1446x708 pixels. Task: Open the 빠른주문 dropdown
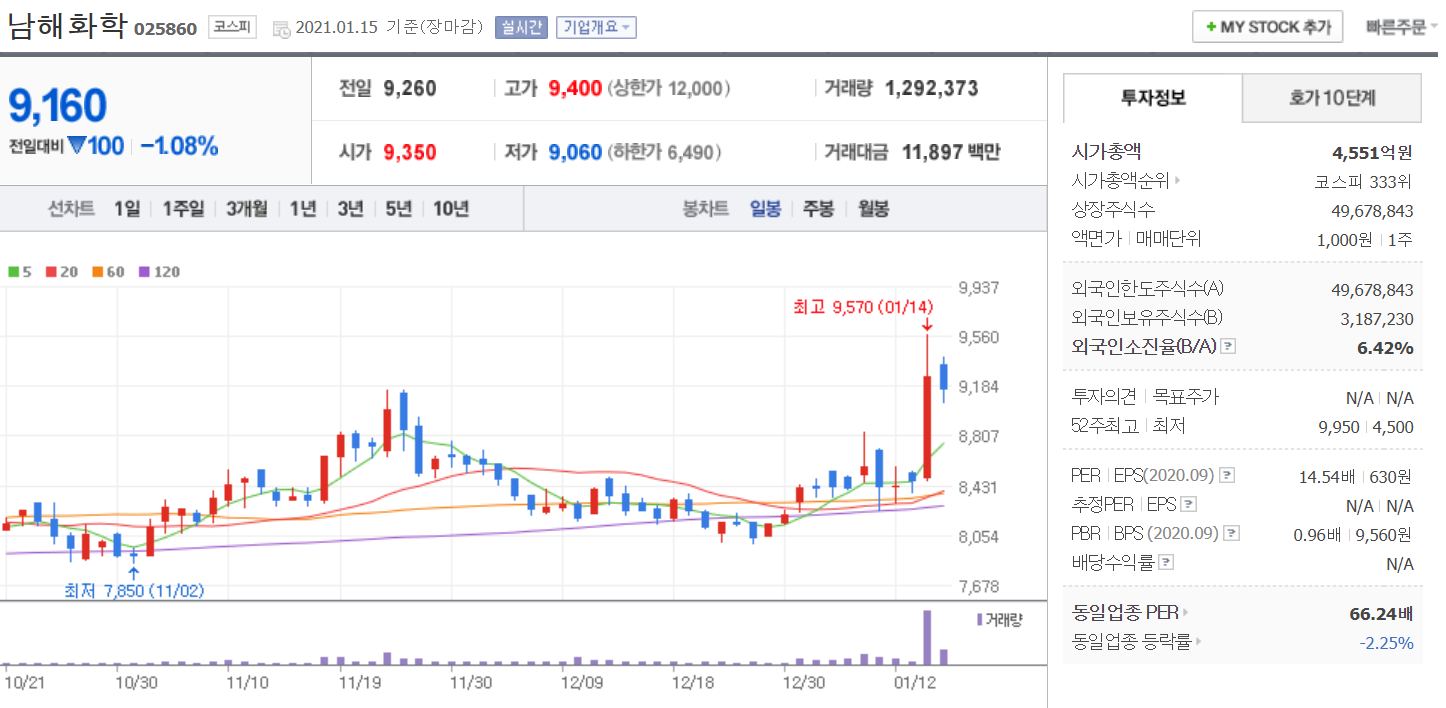pos(1402,27)
